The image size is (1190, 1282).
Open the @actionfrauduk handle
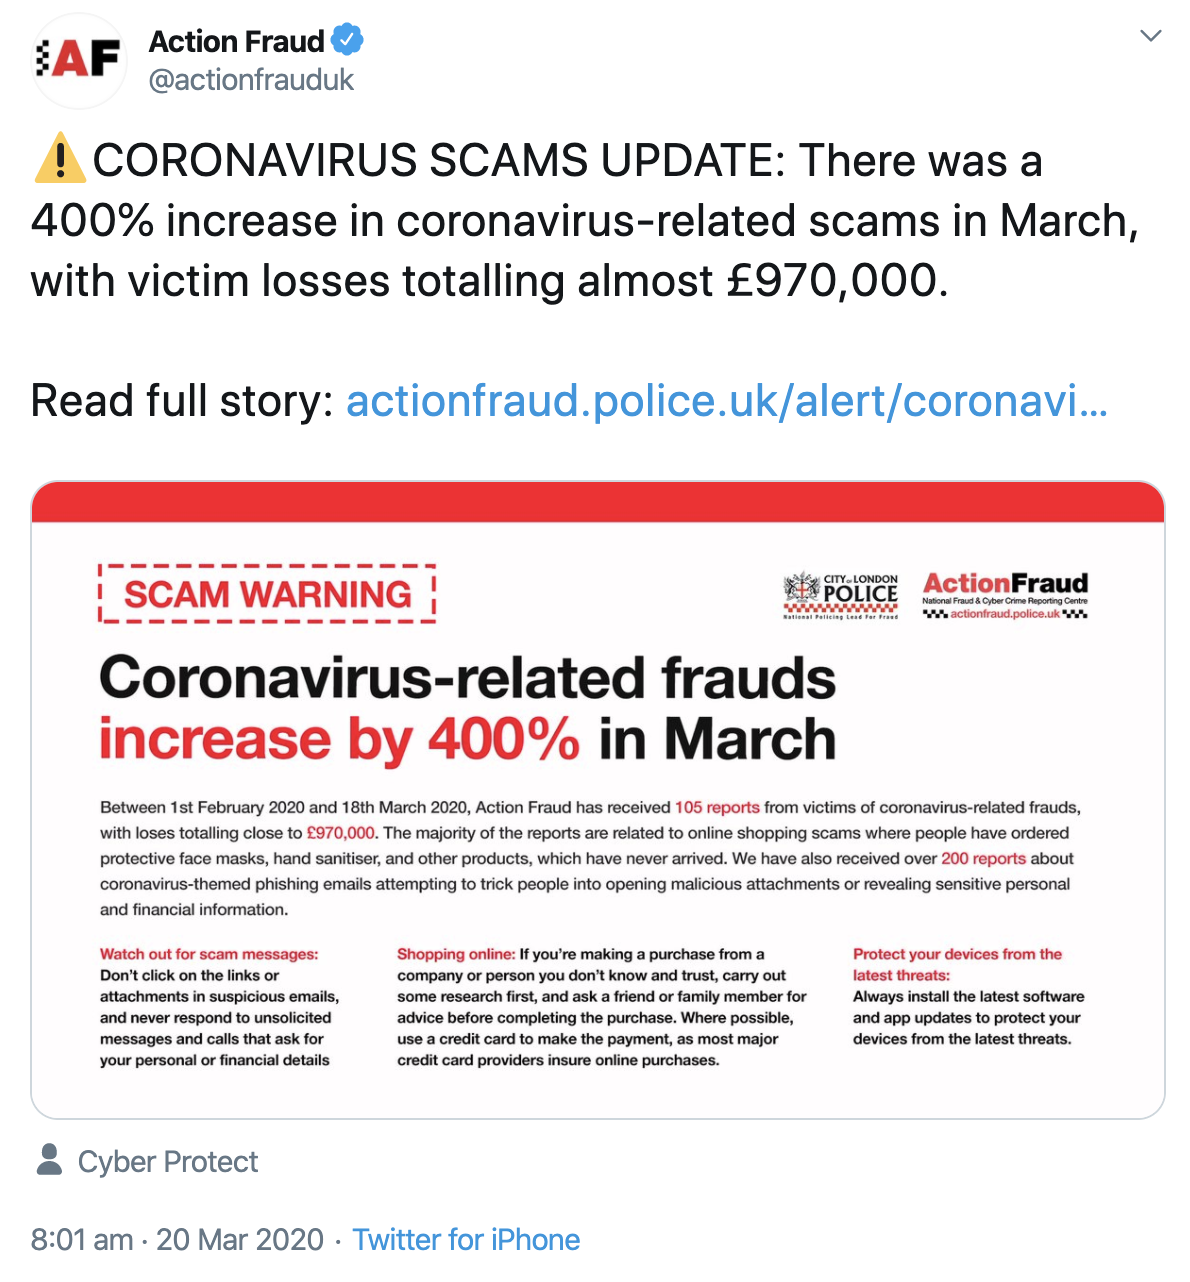click(x=251, y=80)
